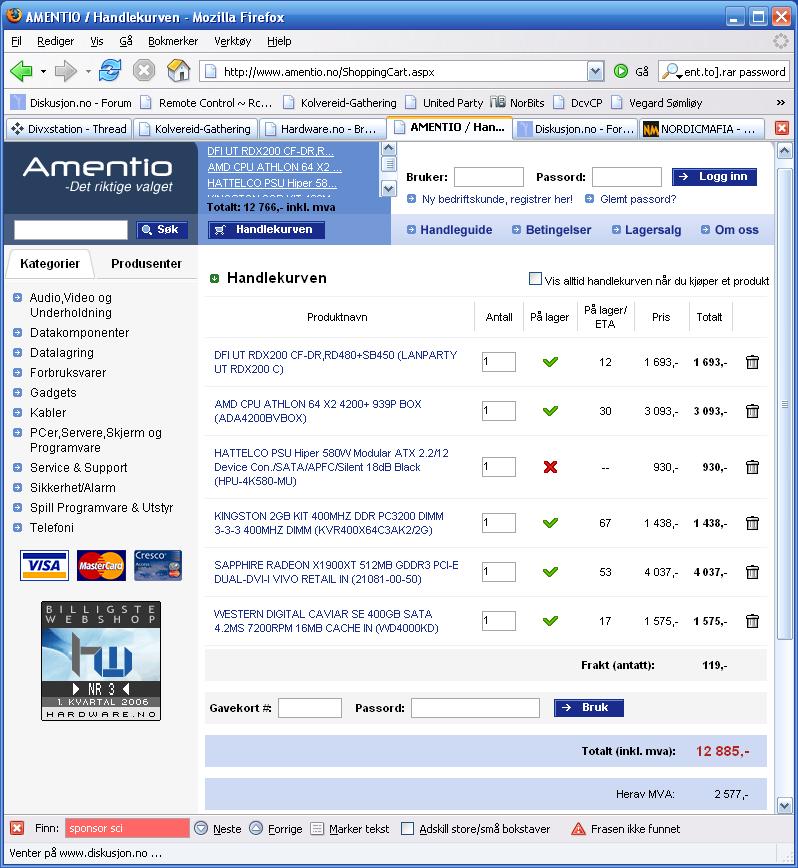Viewport: 798px width, 868px height.
Task: Open the search engine selector magnifier icon
Action: click(672, 71)
